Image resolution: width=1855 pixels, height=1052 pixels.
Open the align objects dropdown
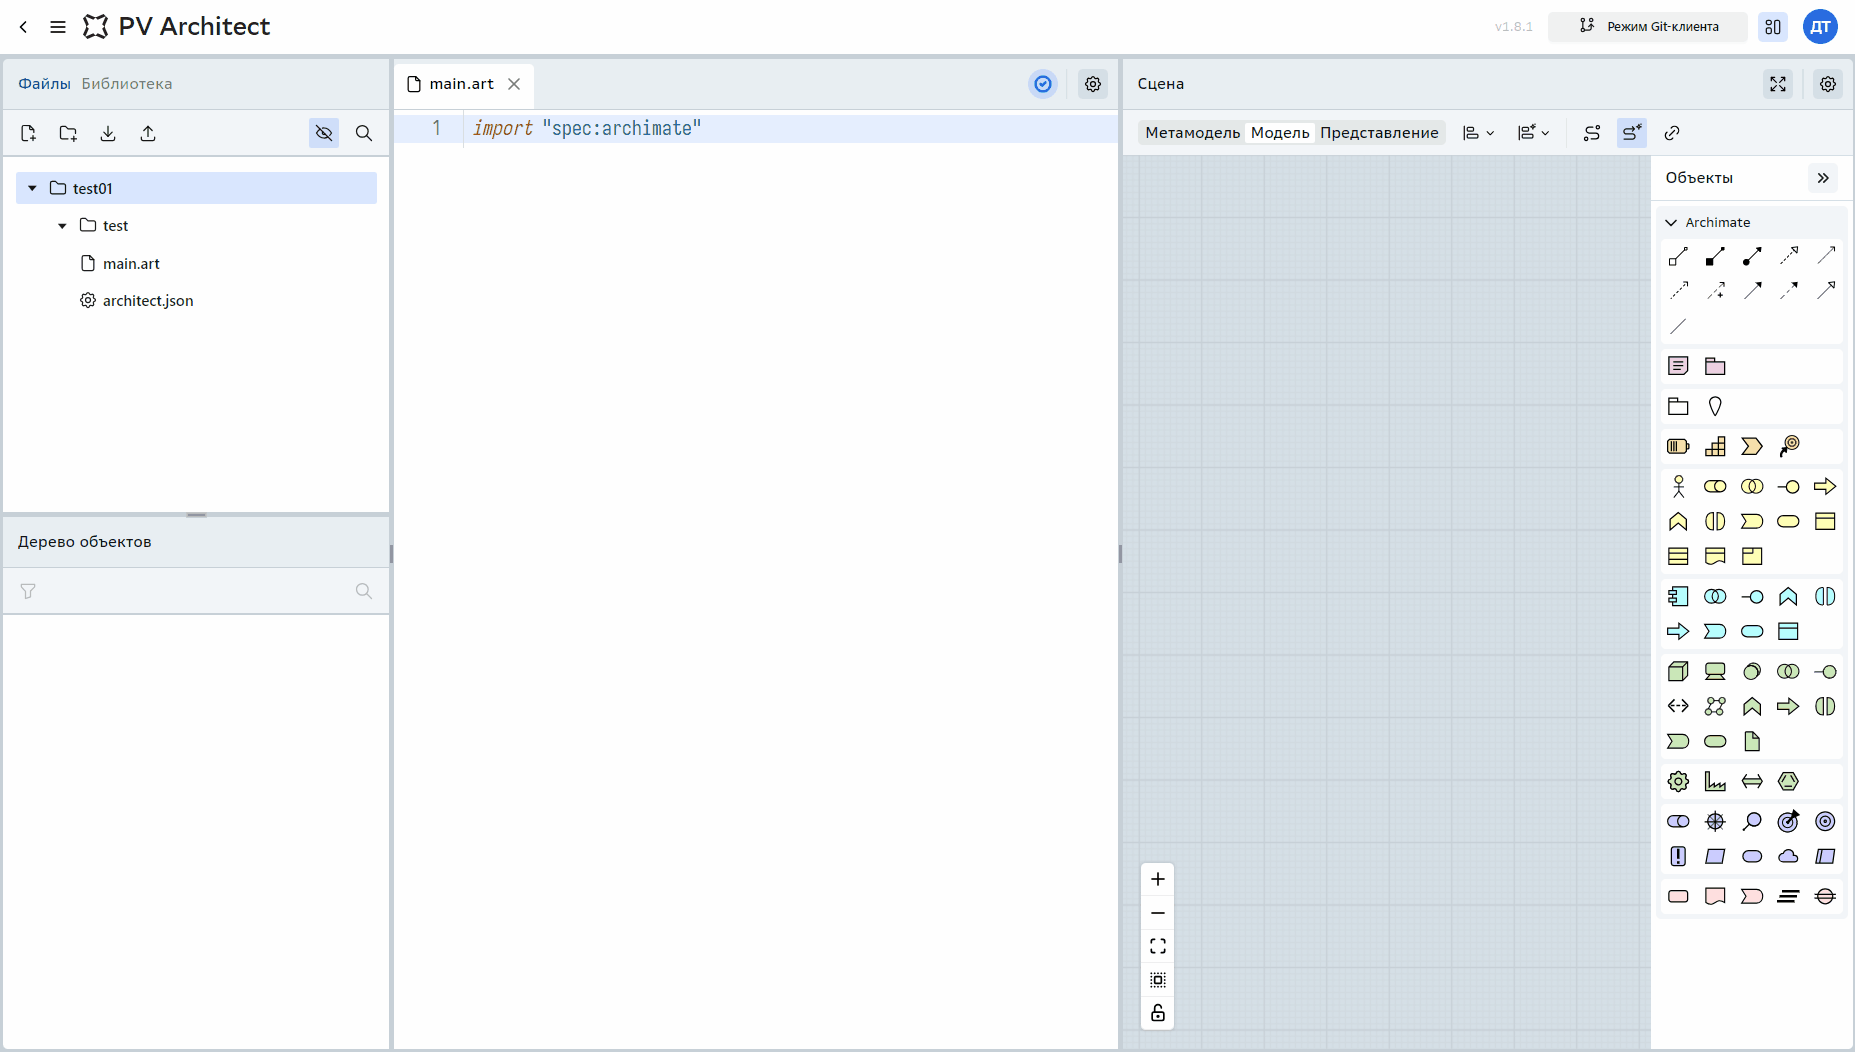(1479, 133)
